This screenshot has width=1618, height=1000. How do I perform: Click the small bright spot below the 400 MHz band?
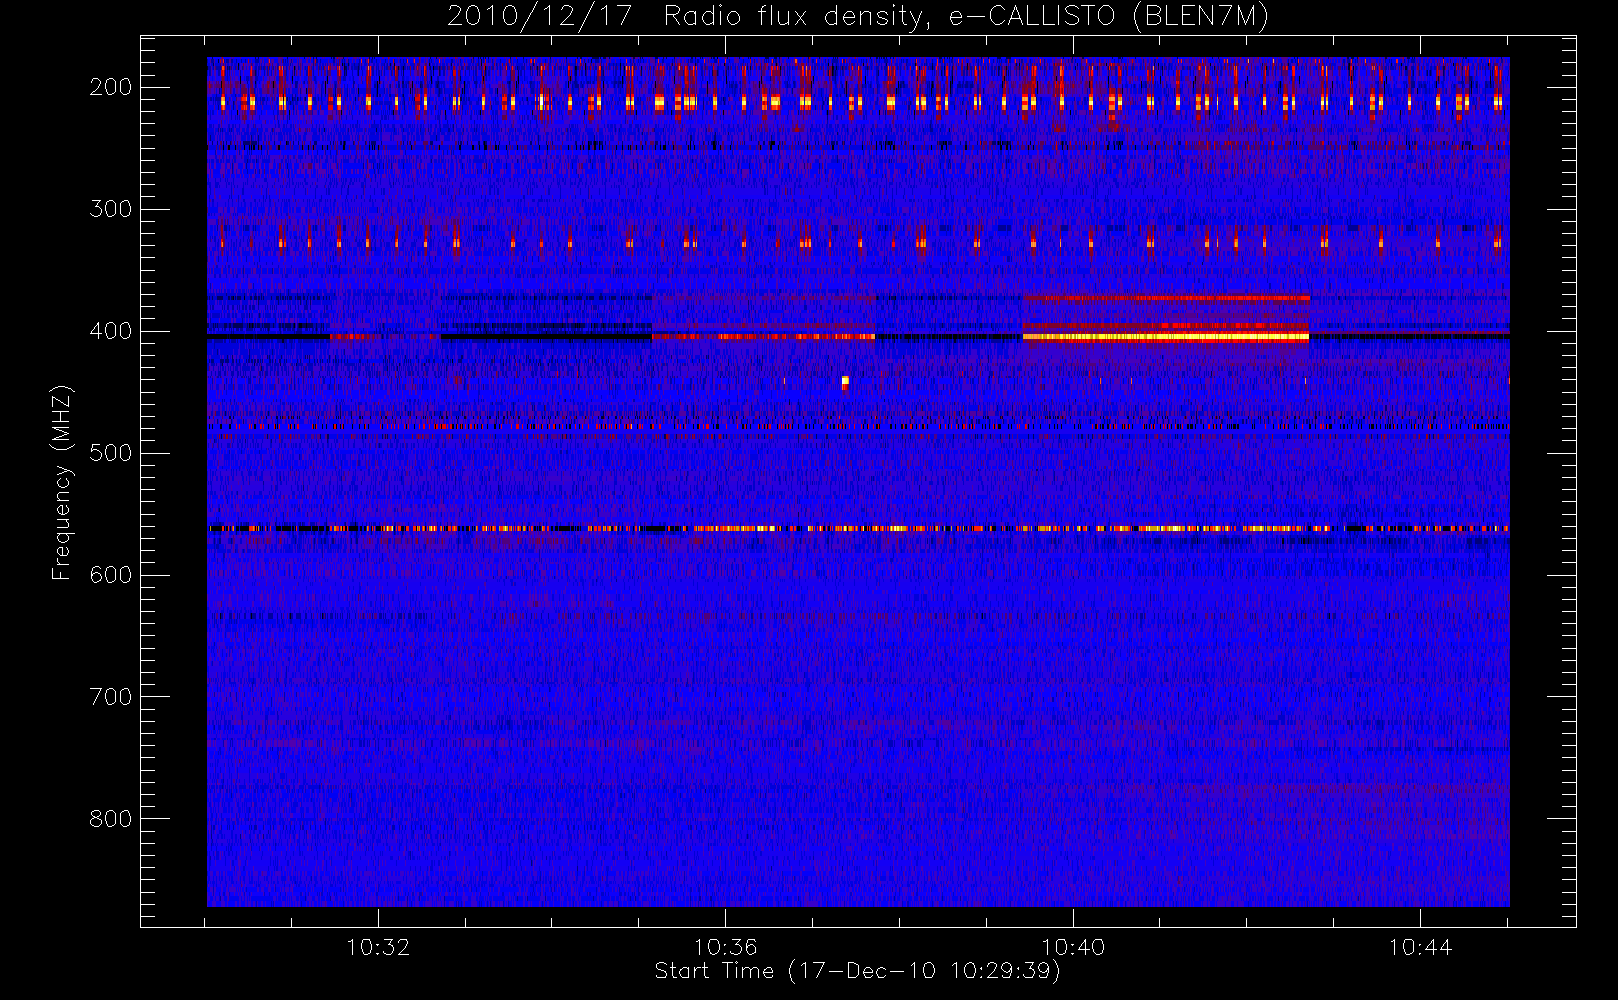[845, 381]
